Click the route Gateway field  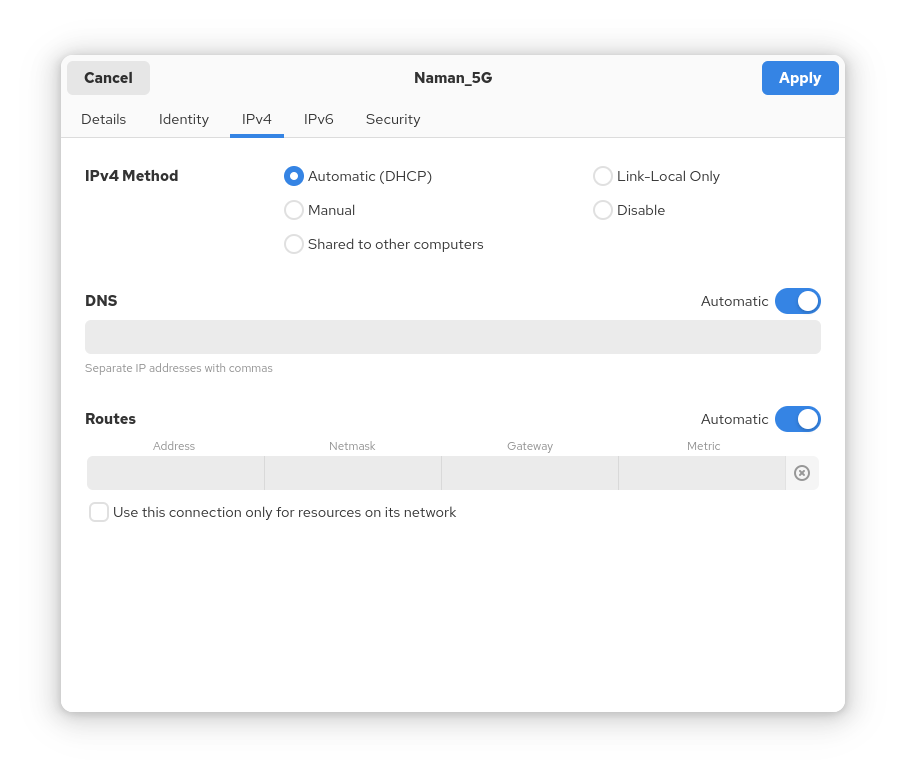[530, 473]
